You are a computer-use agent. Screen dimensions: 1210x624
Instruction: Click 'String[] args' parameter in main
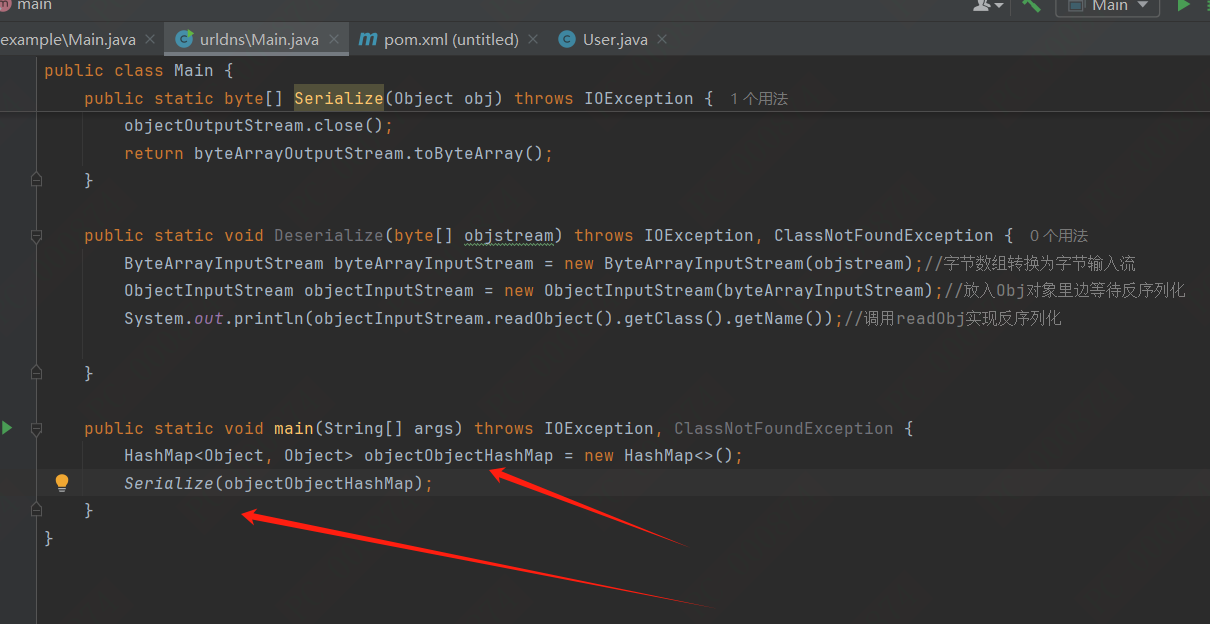pyautogui.click(x=389, y=428)
